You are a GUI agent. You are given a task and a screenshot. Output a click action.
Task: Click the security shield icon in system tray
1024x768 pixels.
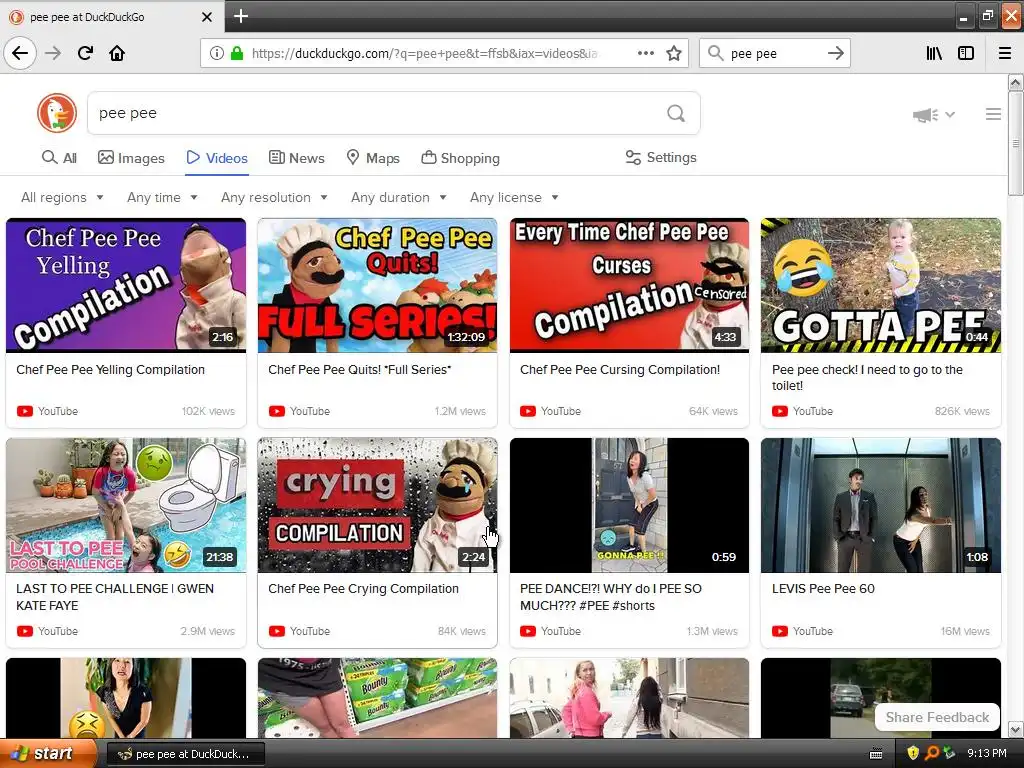pyautogui.click(x=913, y=753)
